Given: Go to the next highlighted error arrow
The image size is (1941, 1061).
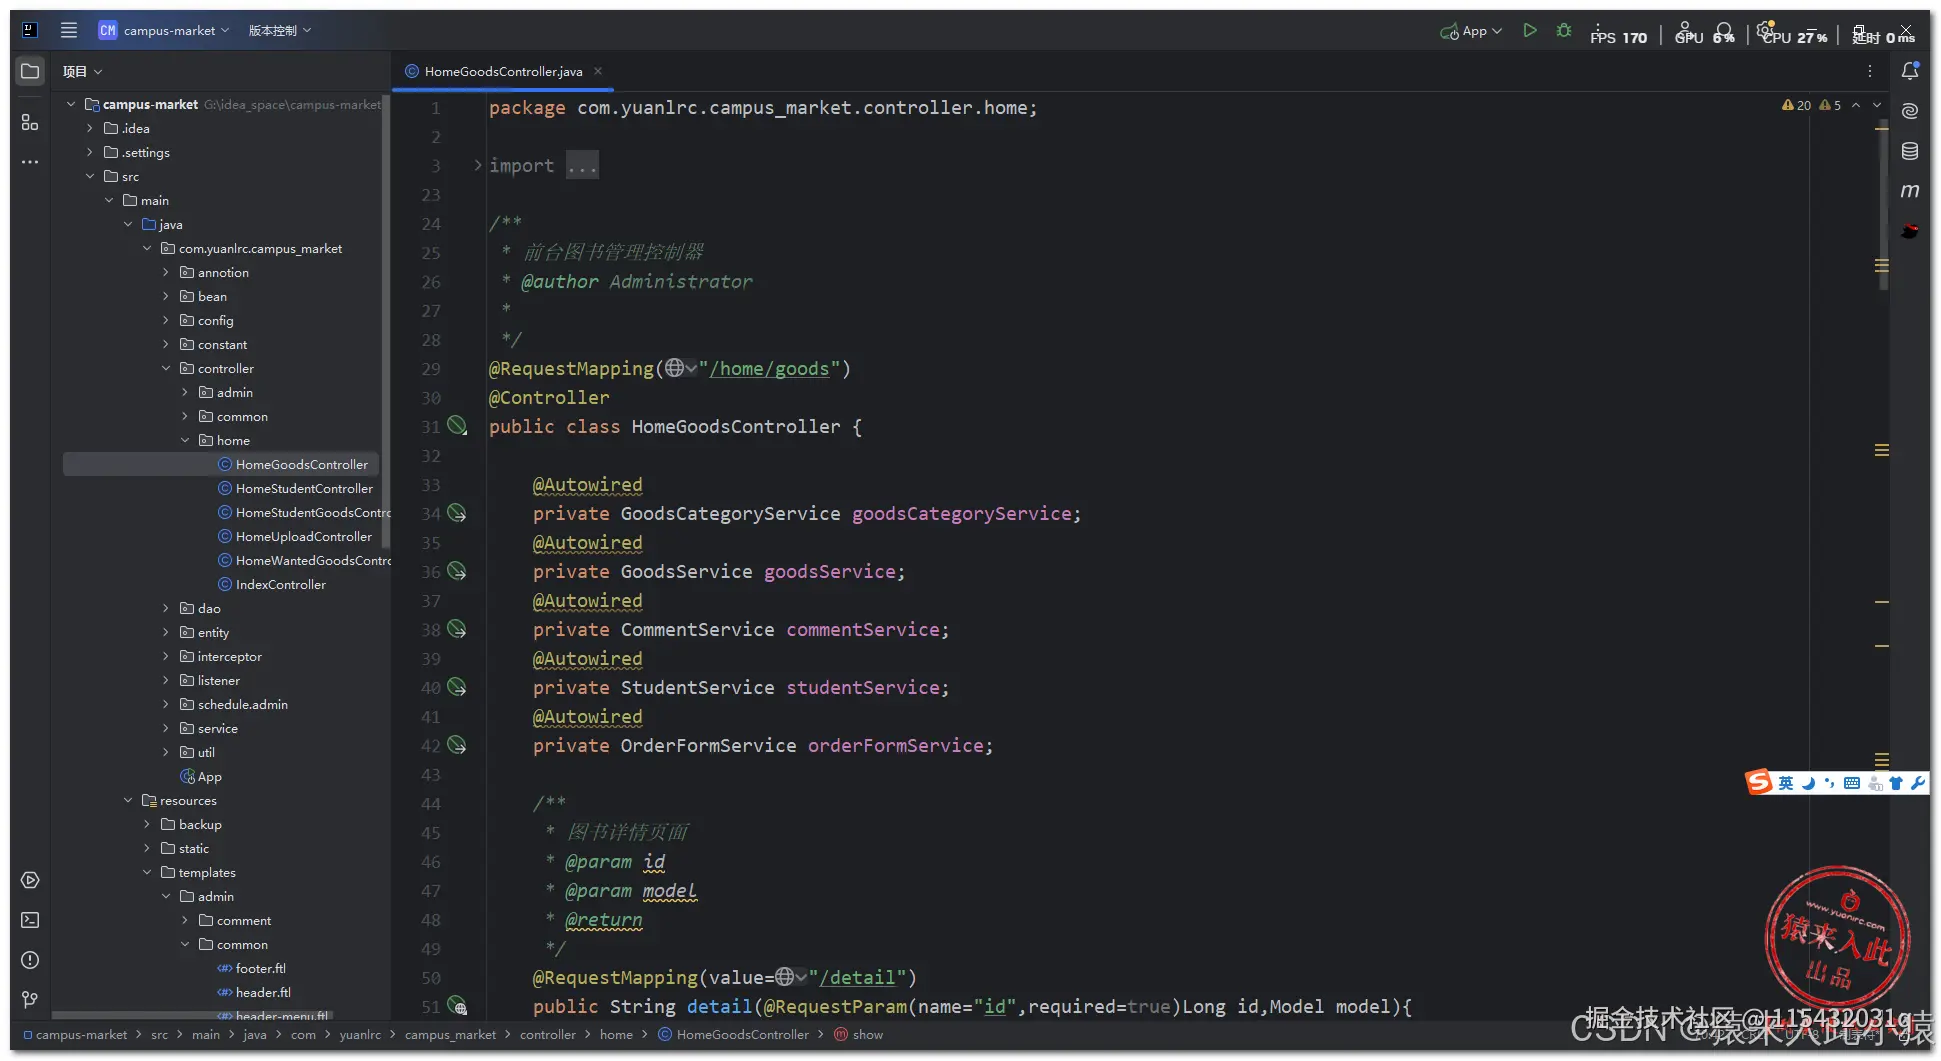Looking at the screenshot, I should (1877, 105).
